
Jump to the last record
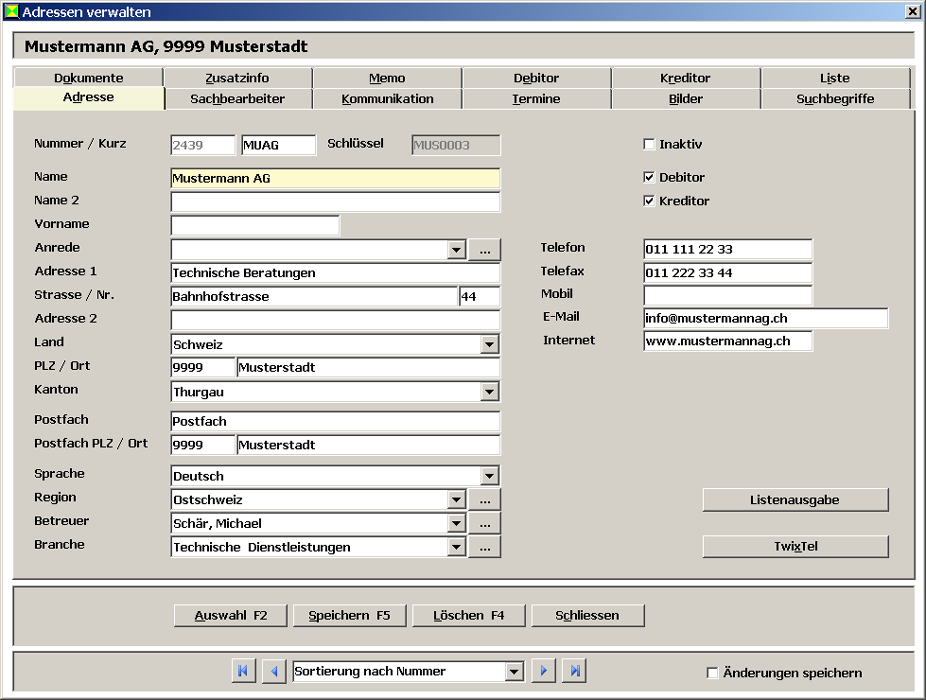pos(574,672)
